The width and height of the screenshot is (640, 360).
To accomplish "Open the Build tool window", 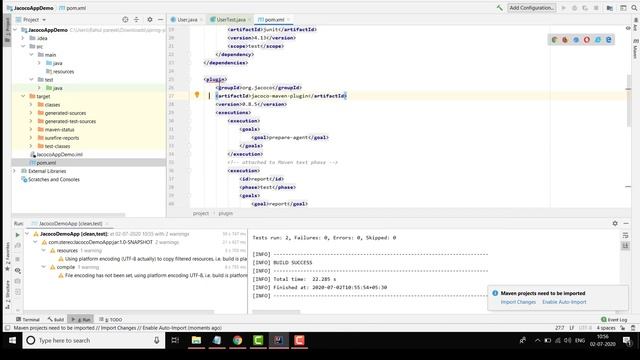I will tap(56, 320).
